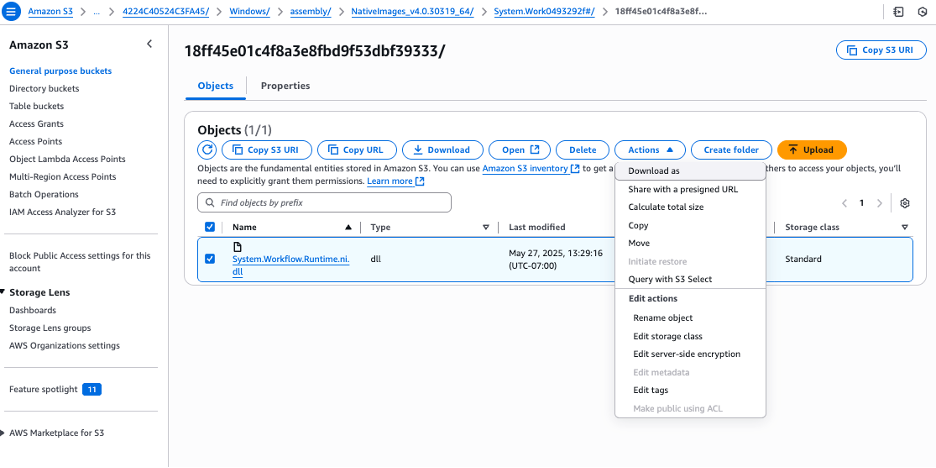The width and height of the screenshot is (936, 468).
Task: Go to the next page arrow
Action: [879, 203]
